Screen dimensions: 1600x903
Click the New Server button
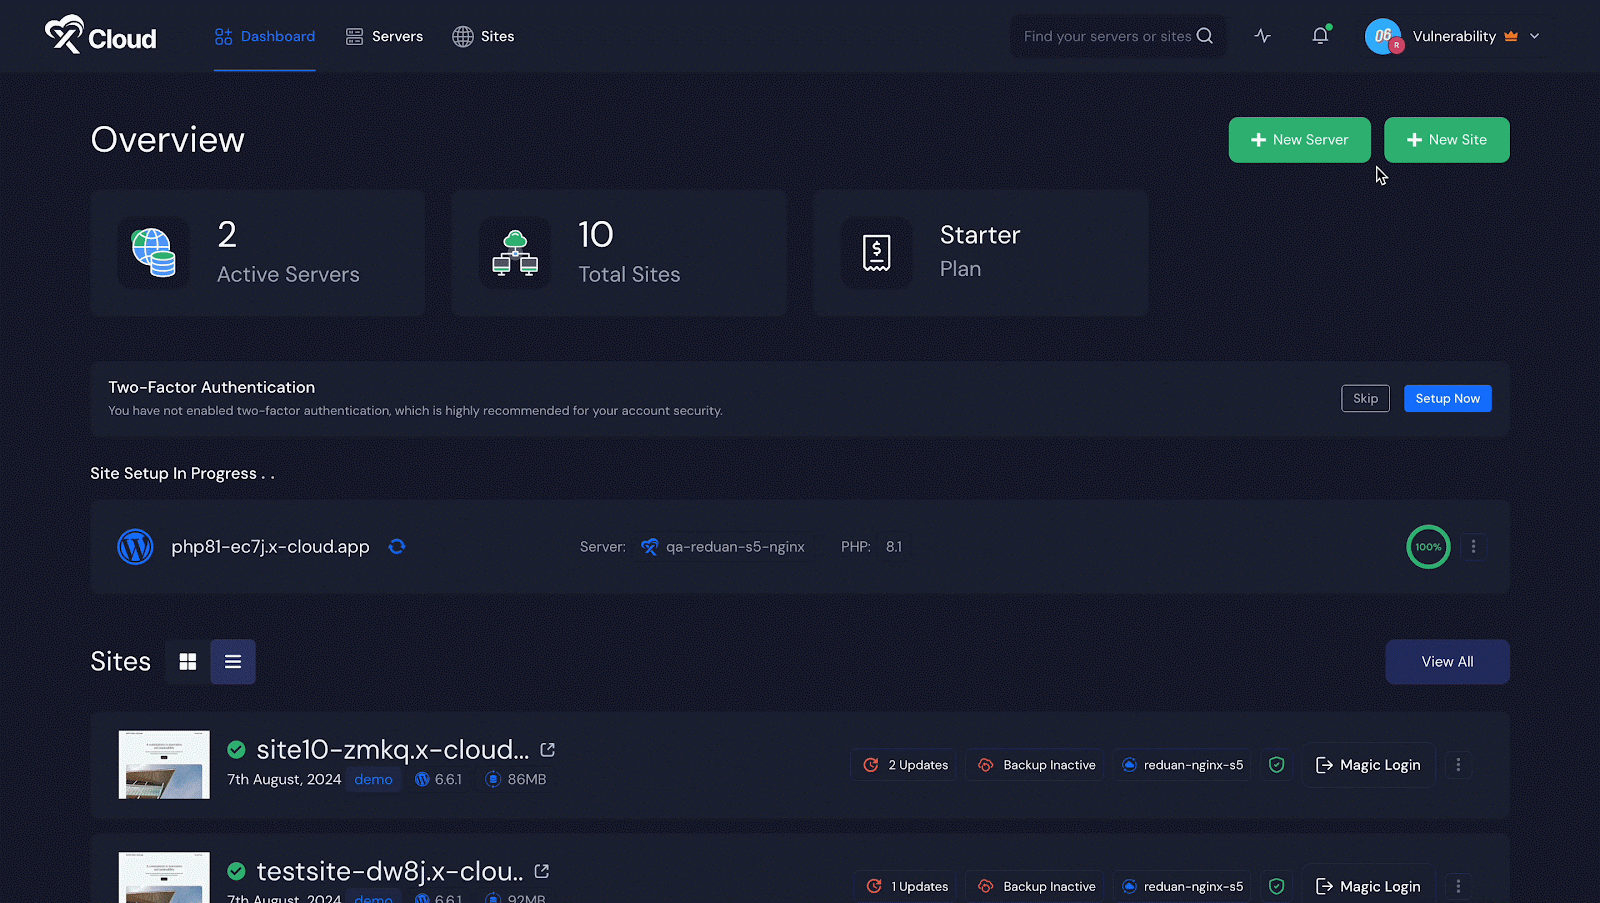click(1299, 140)
